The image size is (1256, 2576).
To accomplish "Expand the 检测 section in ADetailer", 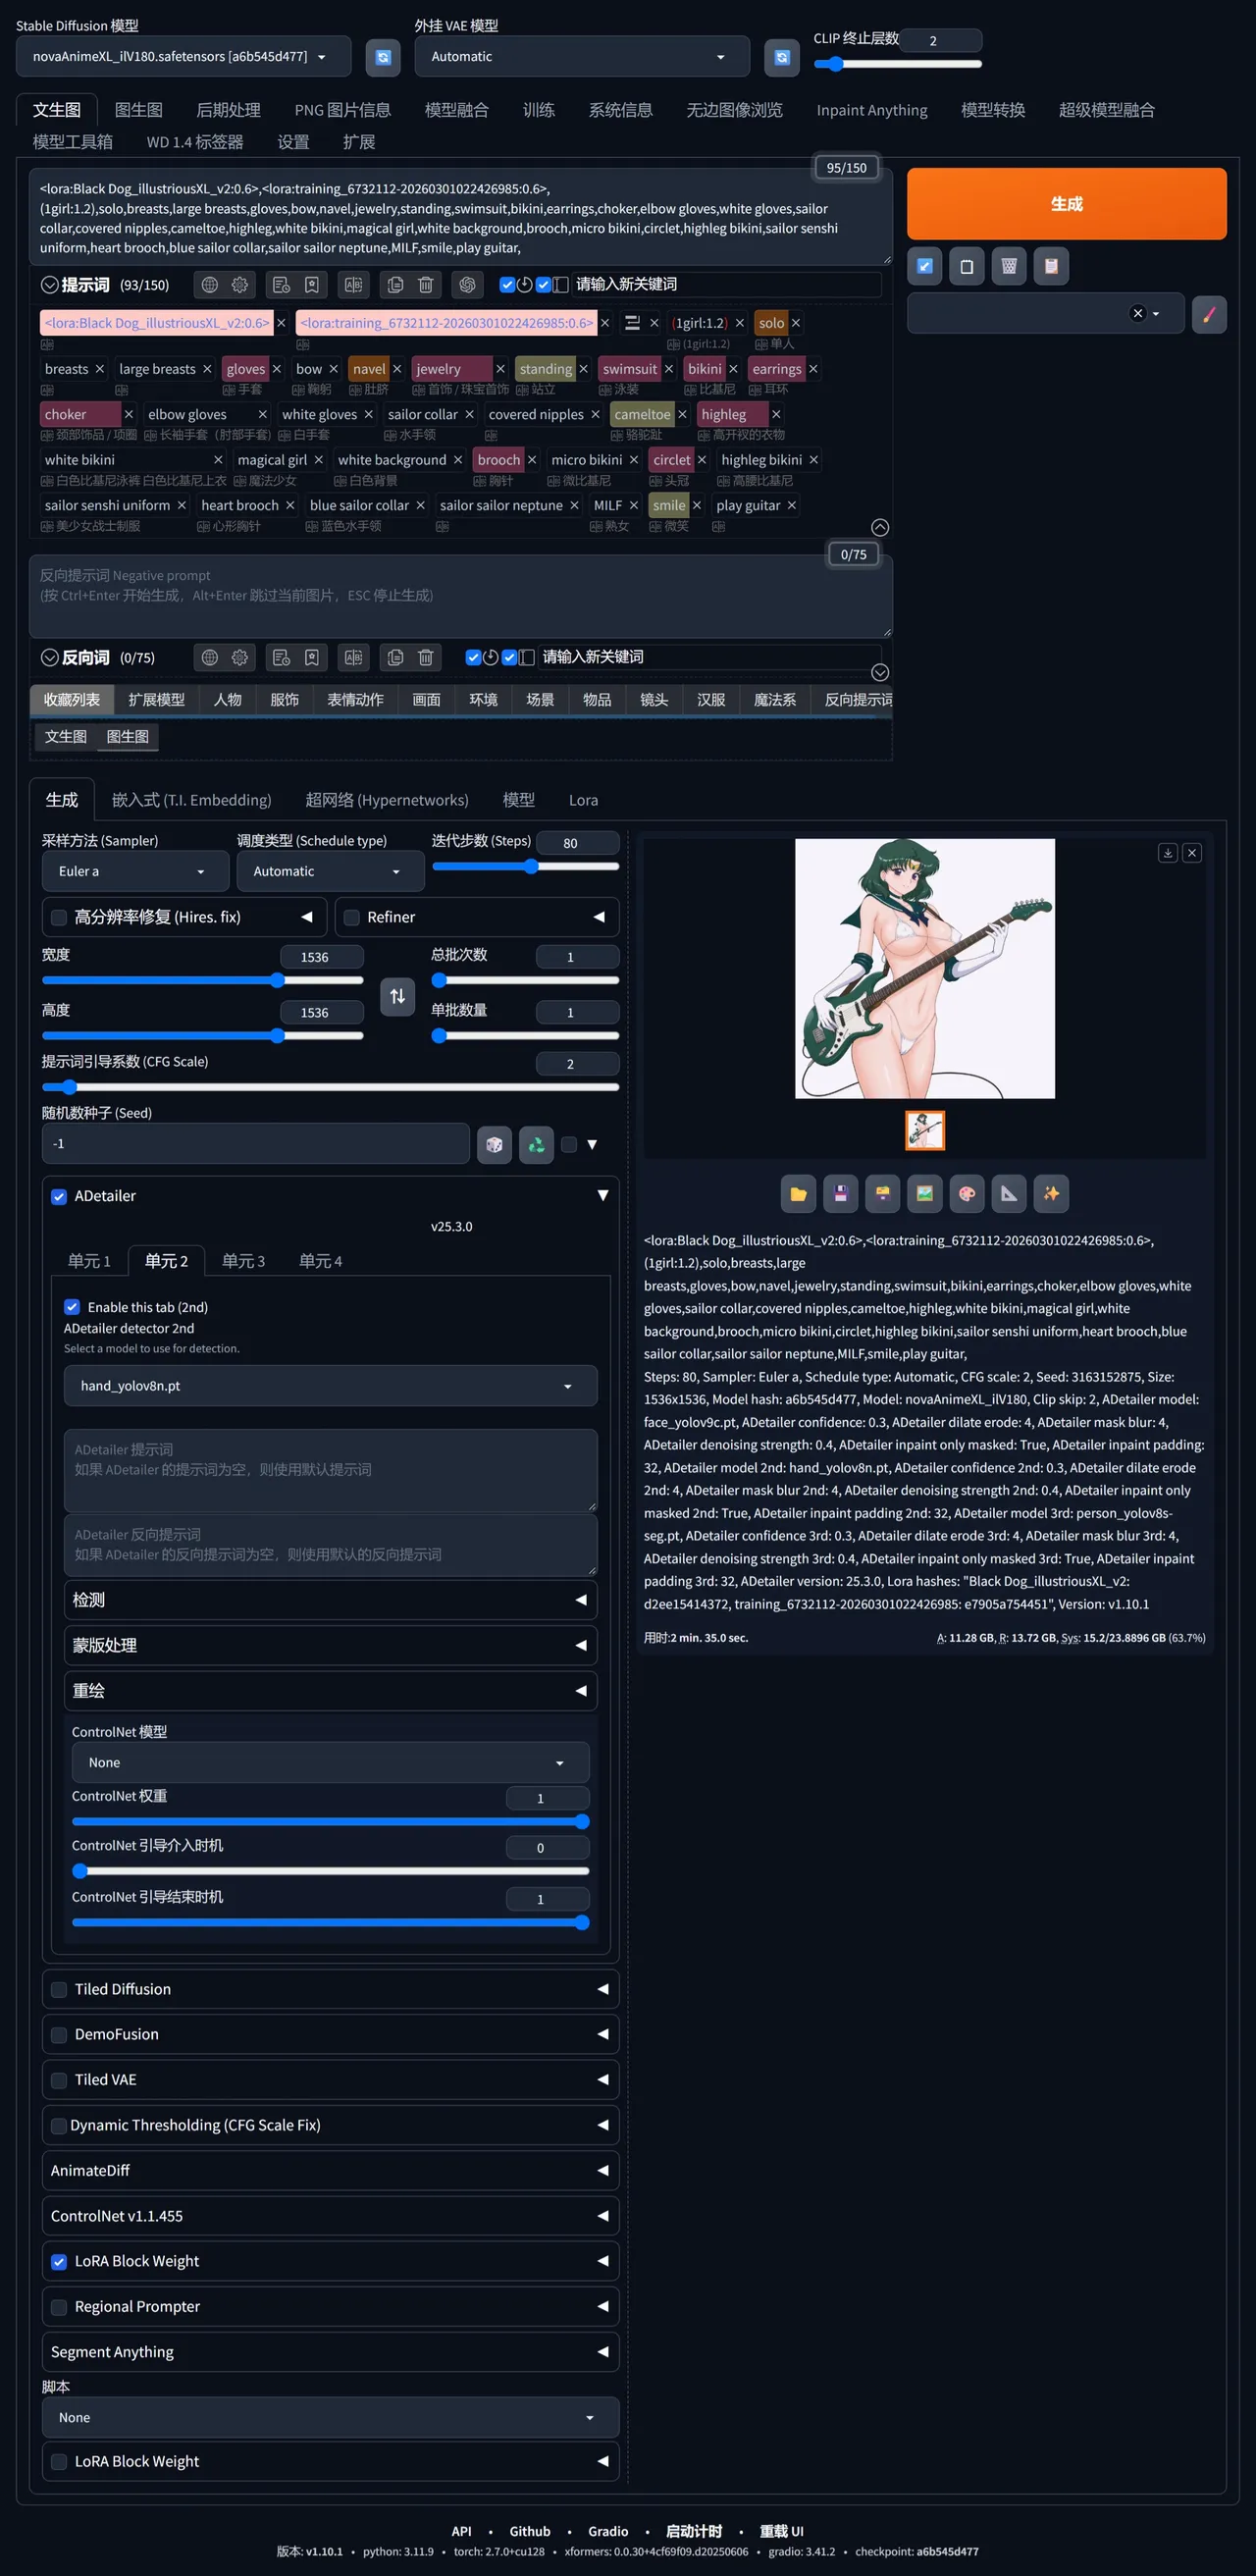I will coord(330,1600).
